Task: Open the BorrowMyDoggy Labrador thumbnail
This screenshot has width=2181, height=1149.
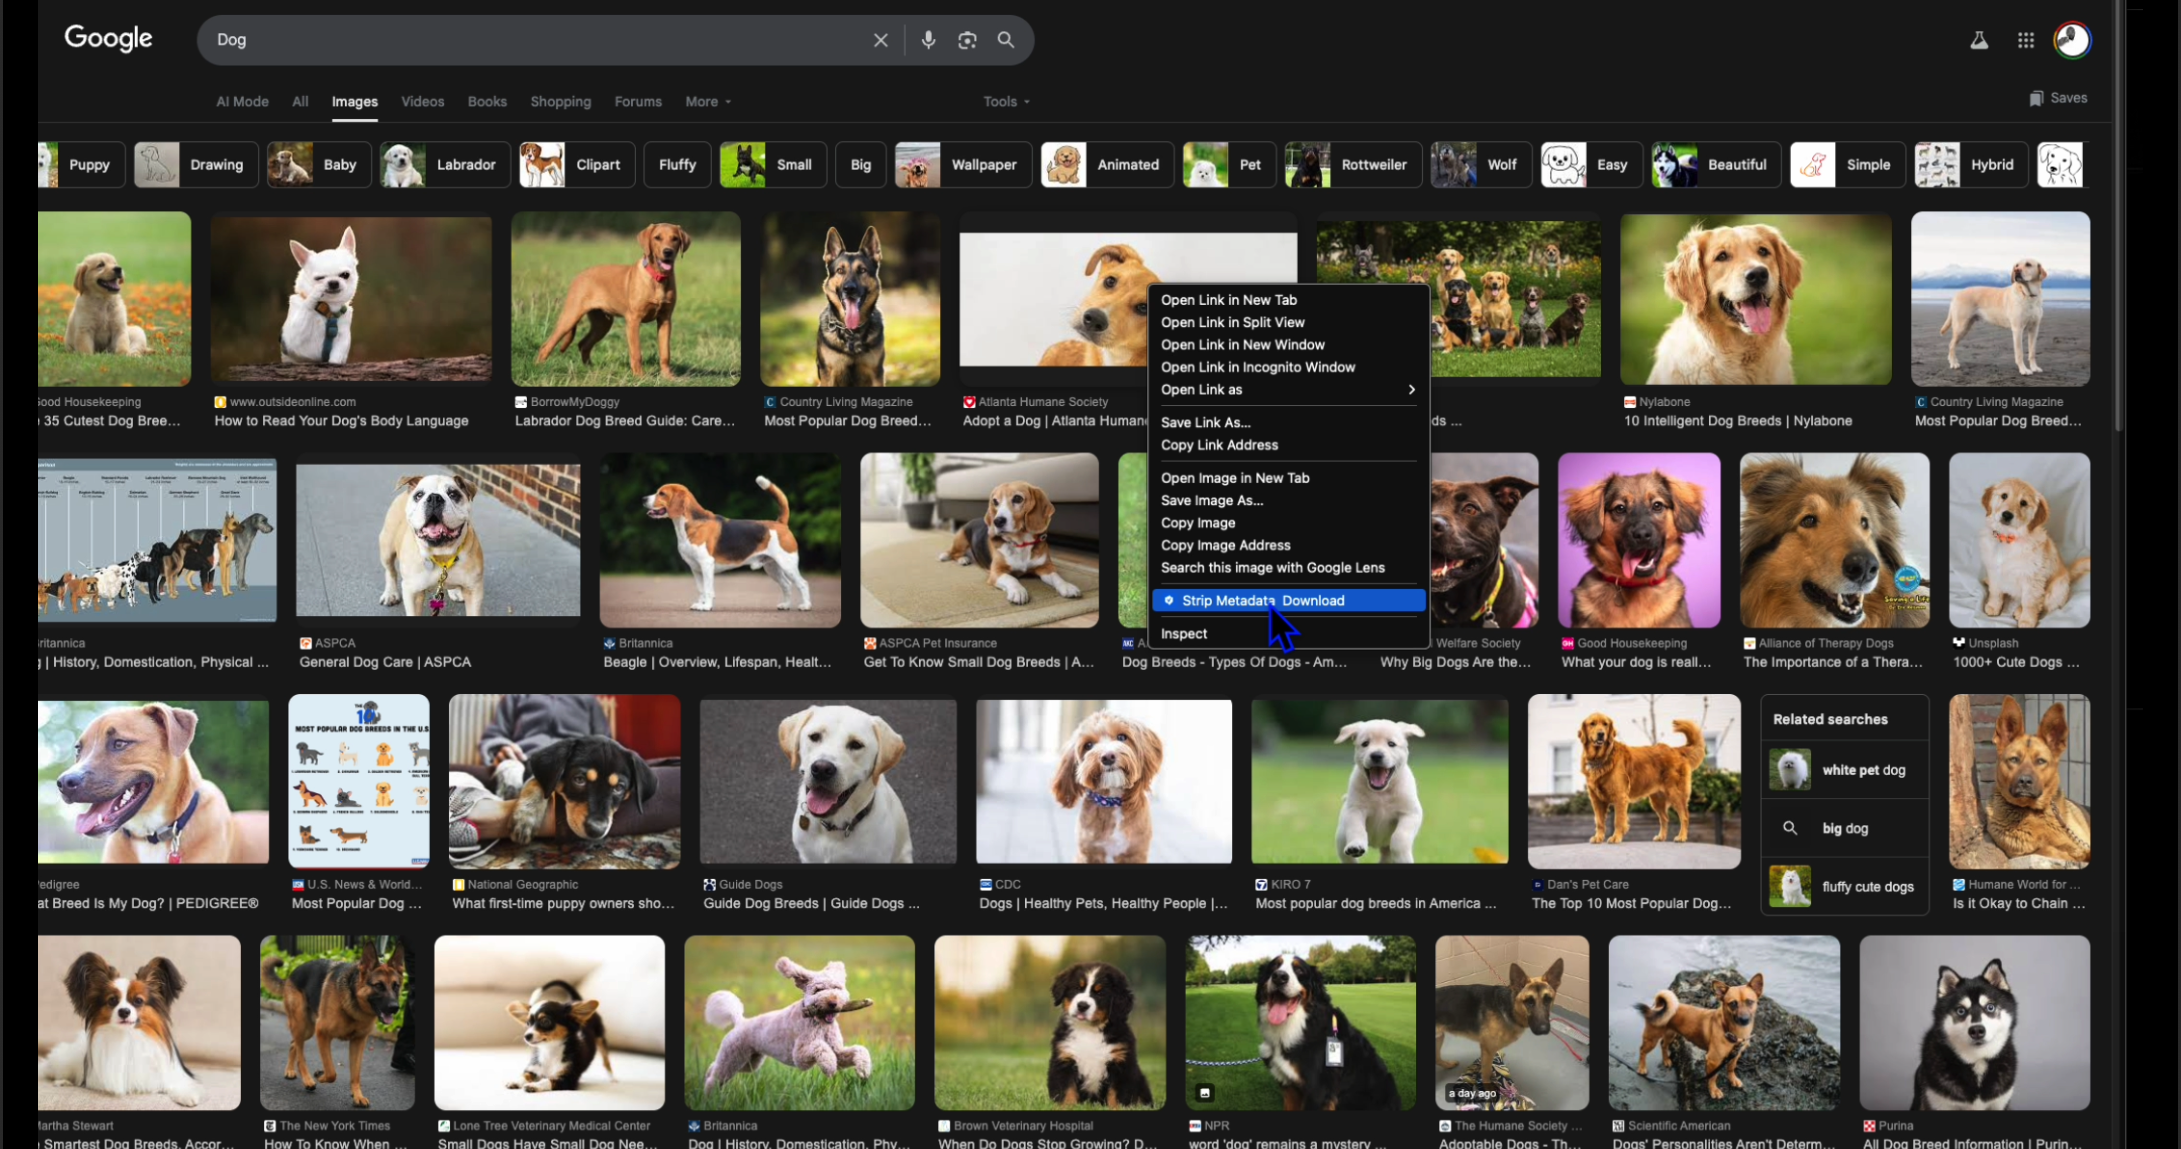Action: (x=626, y=299)
